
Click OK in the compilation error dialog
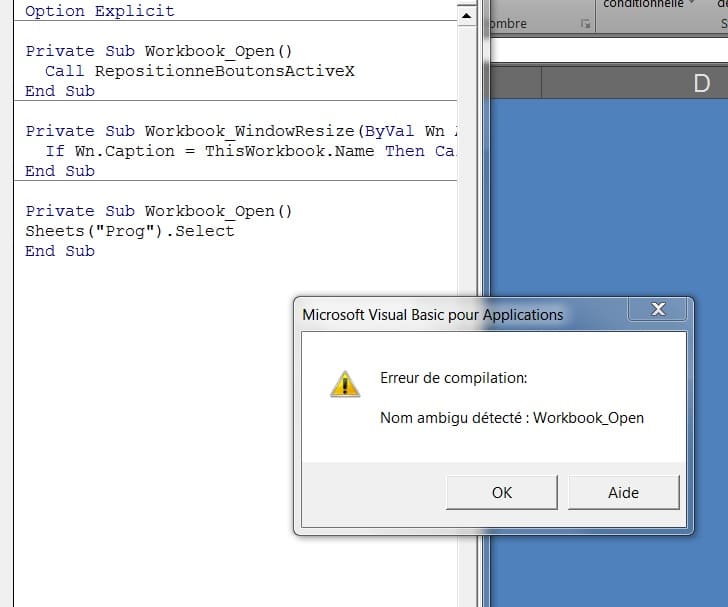point(501,492)
